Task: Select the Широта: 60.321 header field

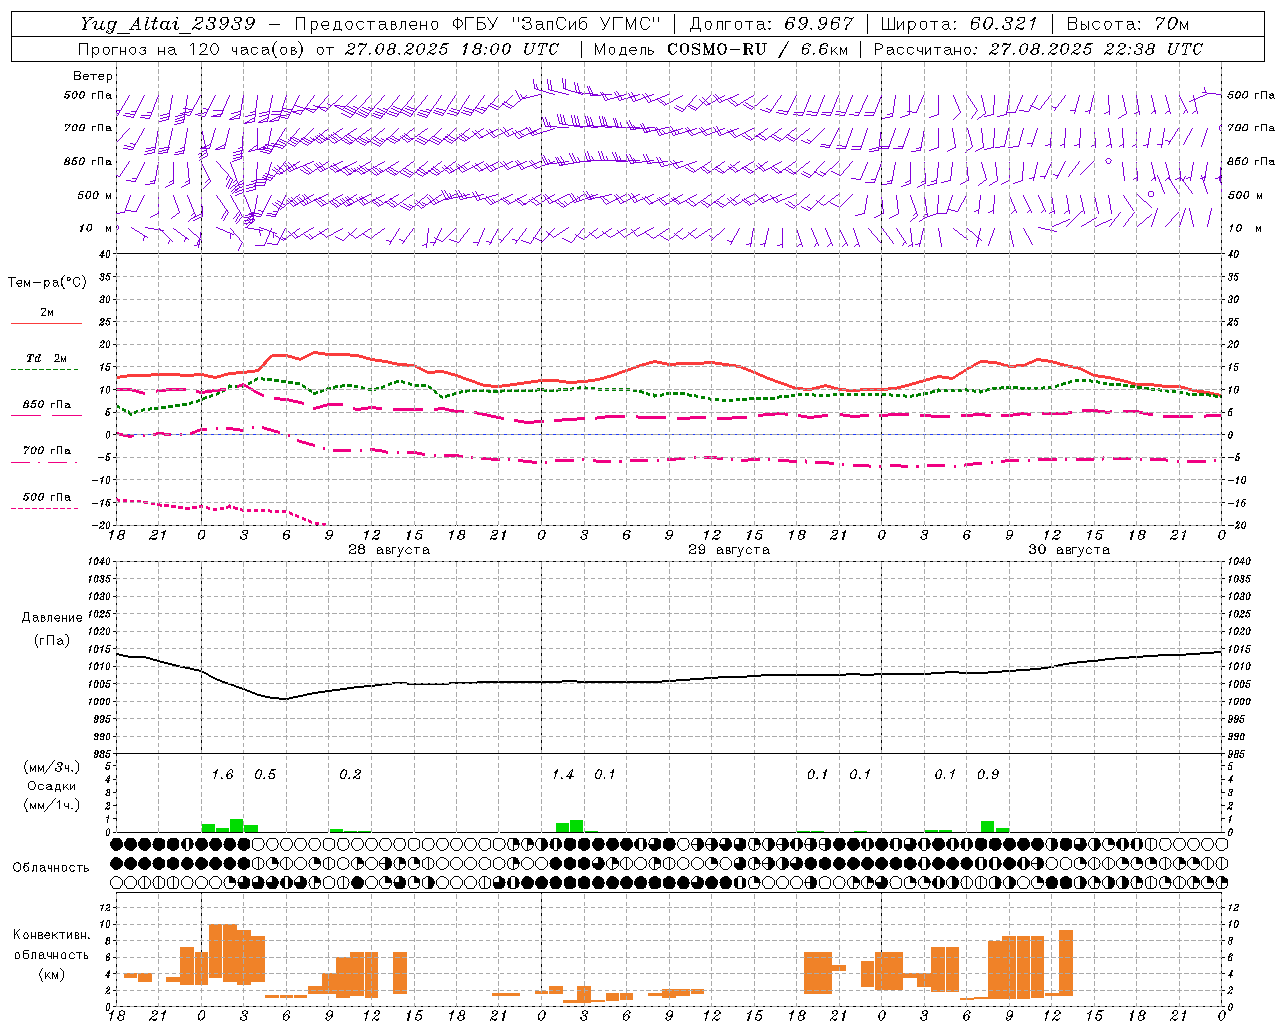Action: [x=957, y=24]
